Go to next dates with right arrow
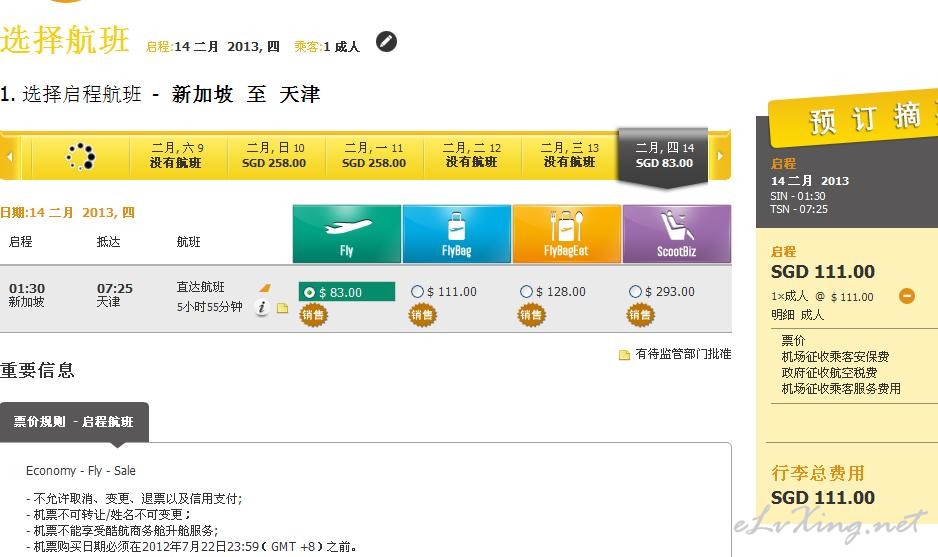The height and width of the screenshot is (557, 938). click(x=720, y=156)
